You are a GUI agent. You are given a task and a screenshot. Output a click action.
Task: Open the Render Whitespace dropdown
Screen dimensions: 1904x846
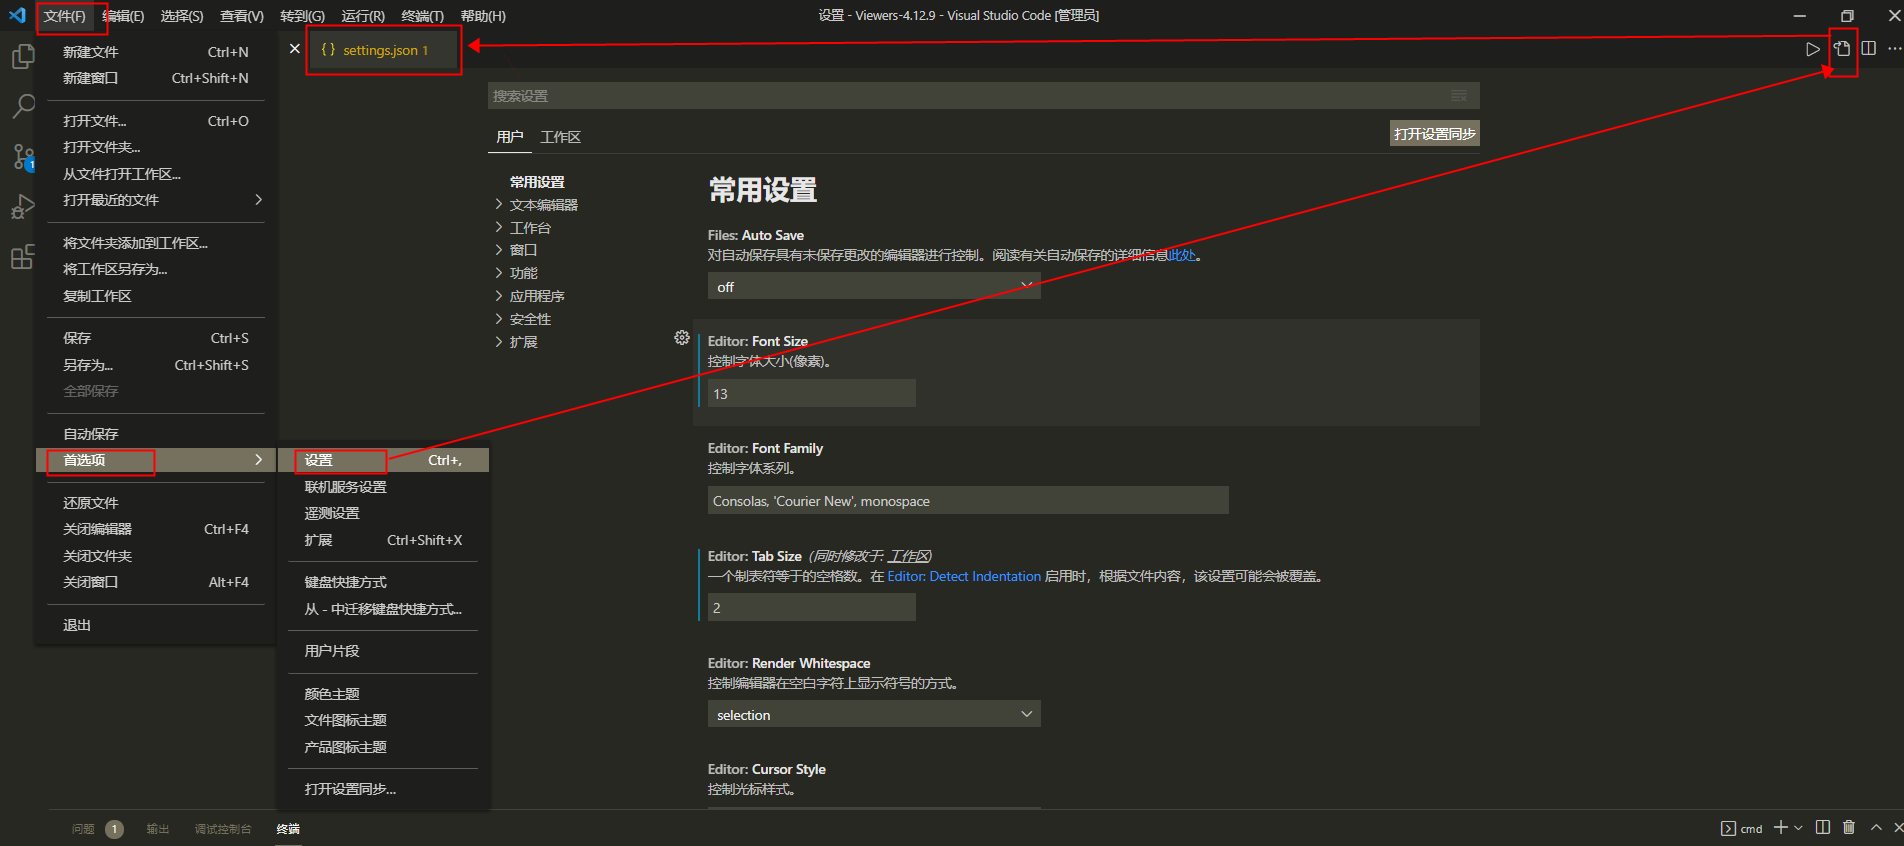[x=874, y=714]
